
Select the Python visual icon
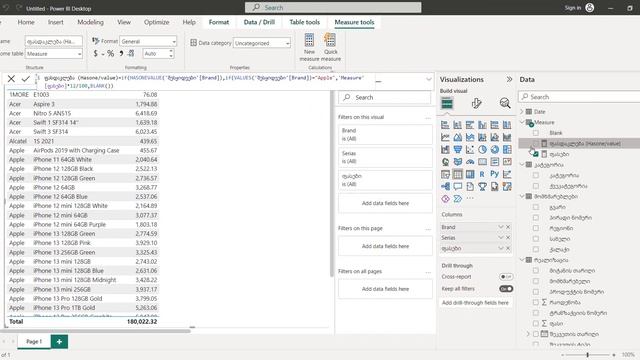tap(494, 174)
